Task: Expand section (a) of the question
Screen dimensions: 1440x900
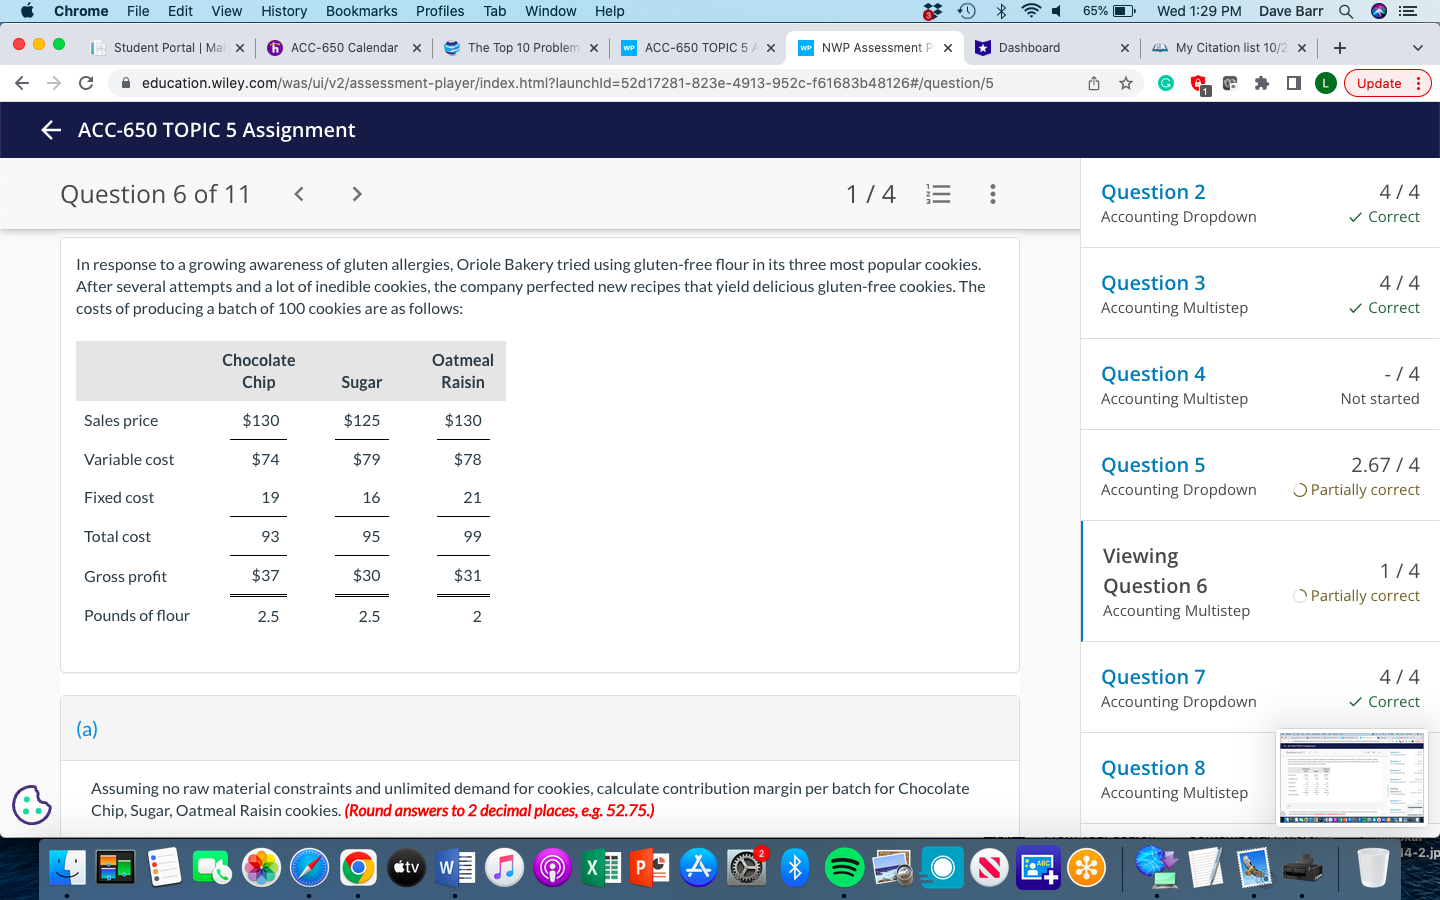Action: point(87,729)
